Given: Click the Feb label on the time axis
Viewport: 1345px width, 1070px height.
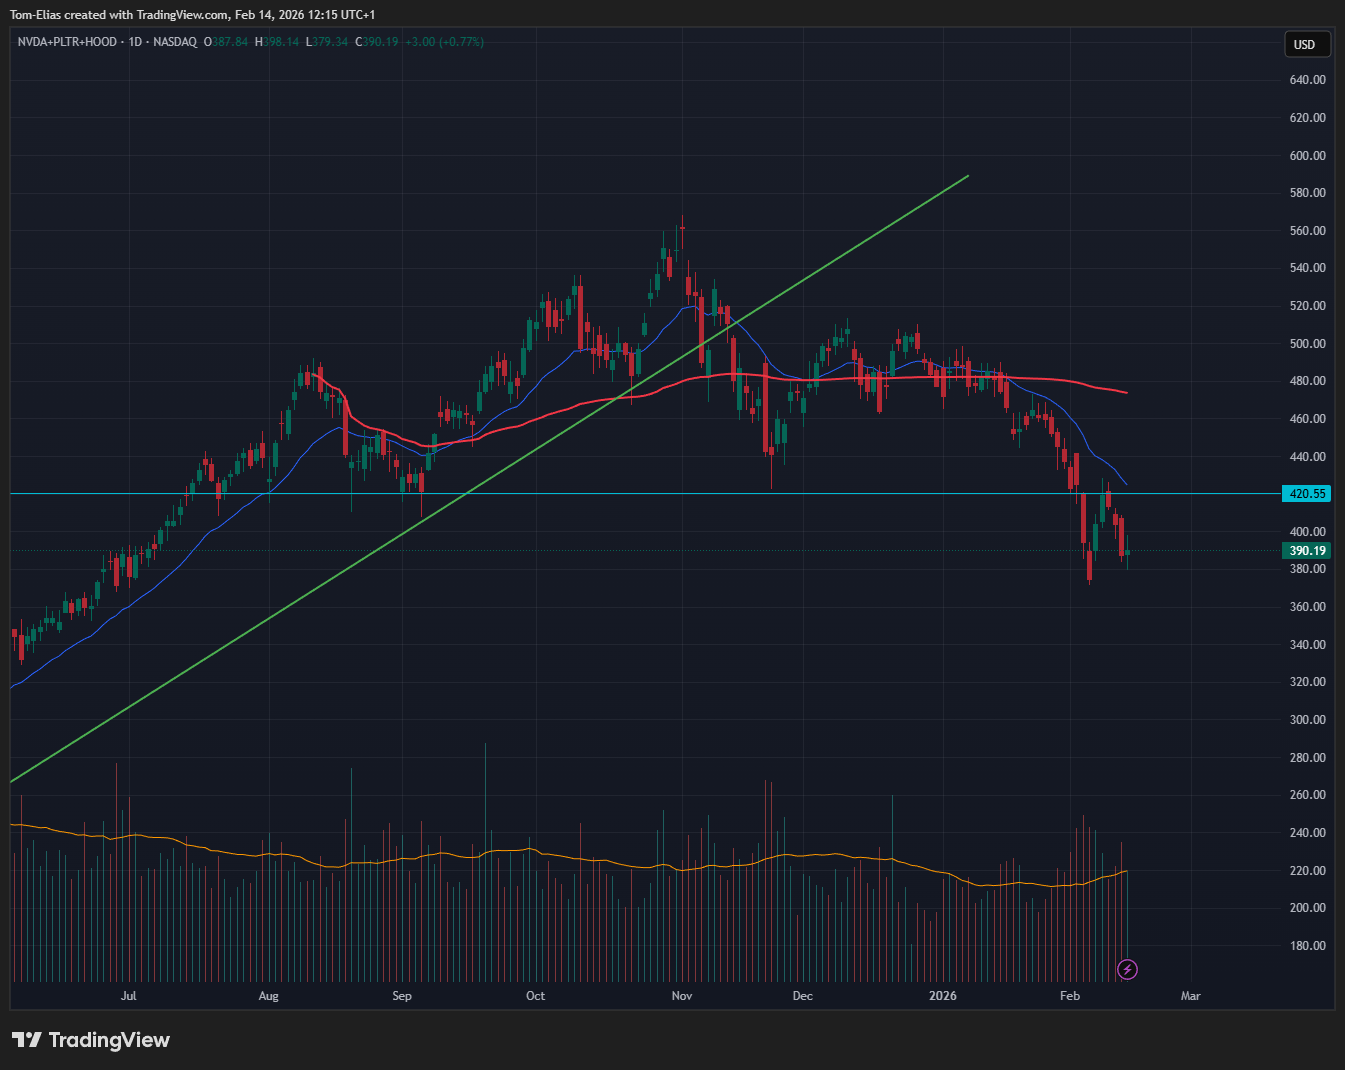Looking at the screenshot, I should pos(1070,996).
